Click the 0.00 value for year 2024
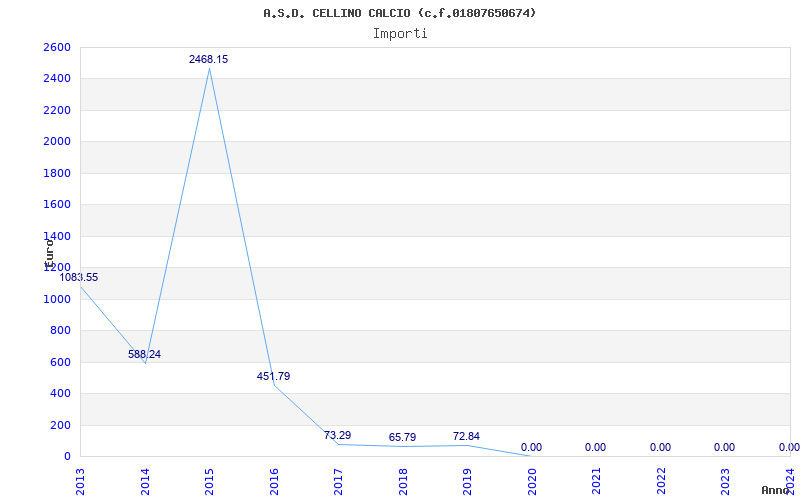The image size is (800, 500). [x=789, y=447]
